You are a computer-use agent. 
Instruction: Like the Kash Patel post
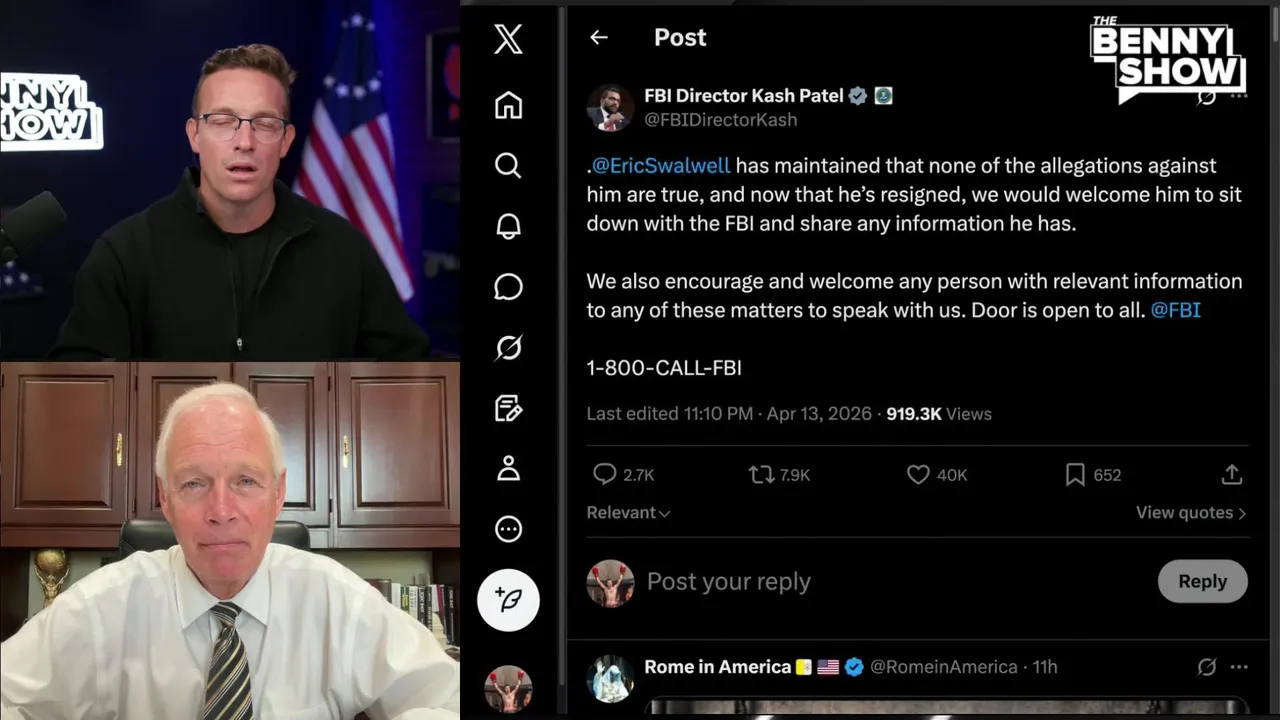pyautogui.click(x=918, y=475)
